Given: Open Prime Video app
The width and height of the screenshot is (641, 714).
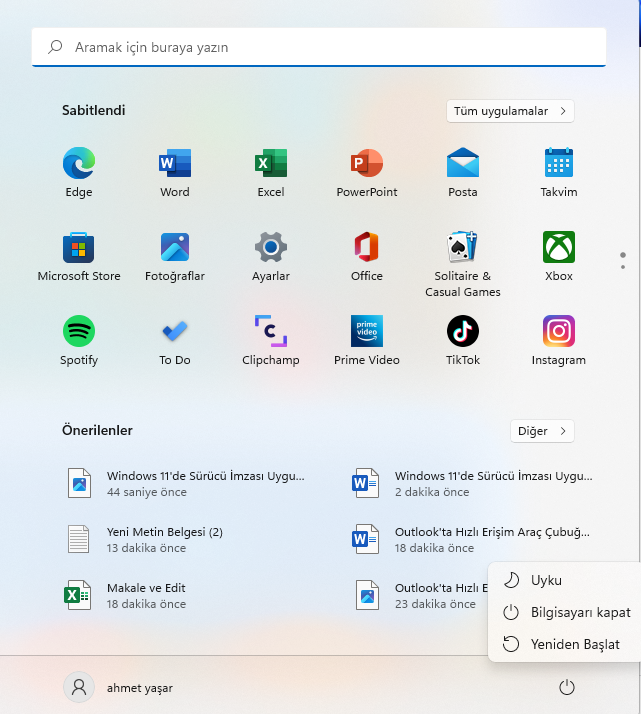Looking at the screenshot, I should 367,340.
